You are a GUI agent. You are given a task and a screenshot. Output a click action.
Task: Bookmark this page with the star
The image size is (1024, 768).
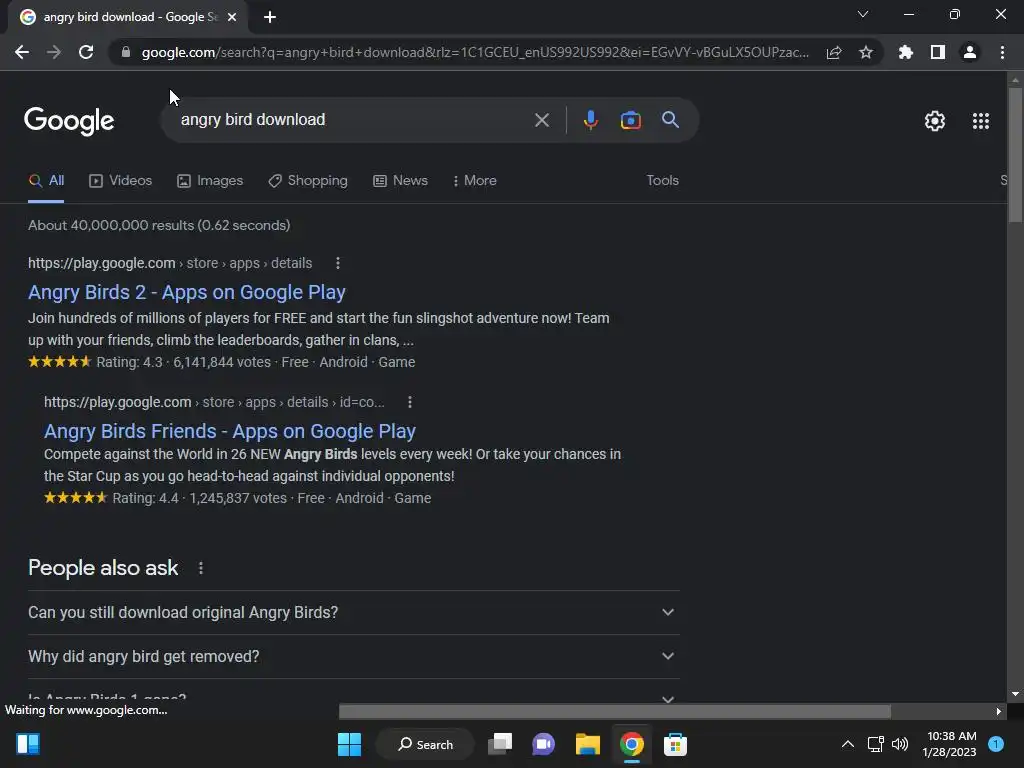pyautogui.click(x=866, y=52)
